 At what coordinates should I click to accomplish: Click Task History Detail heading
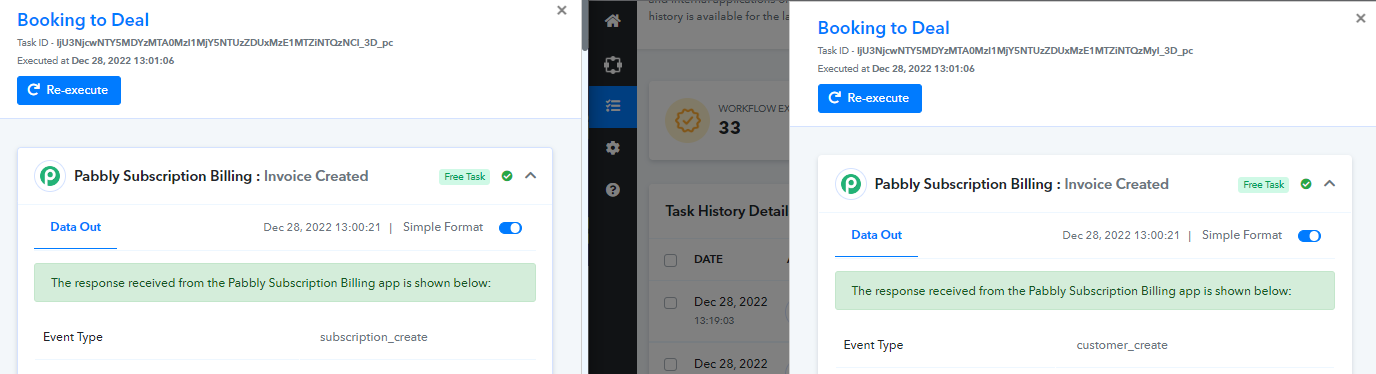(727, 211)
